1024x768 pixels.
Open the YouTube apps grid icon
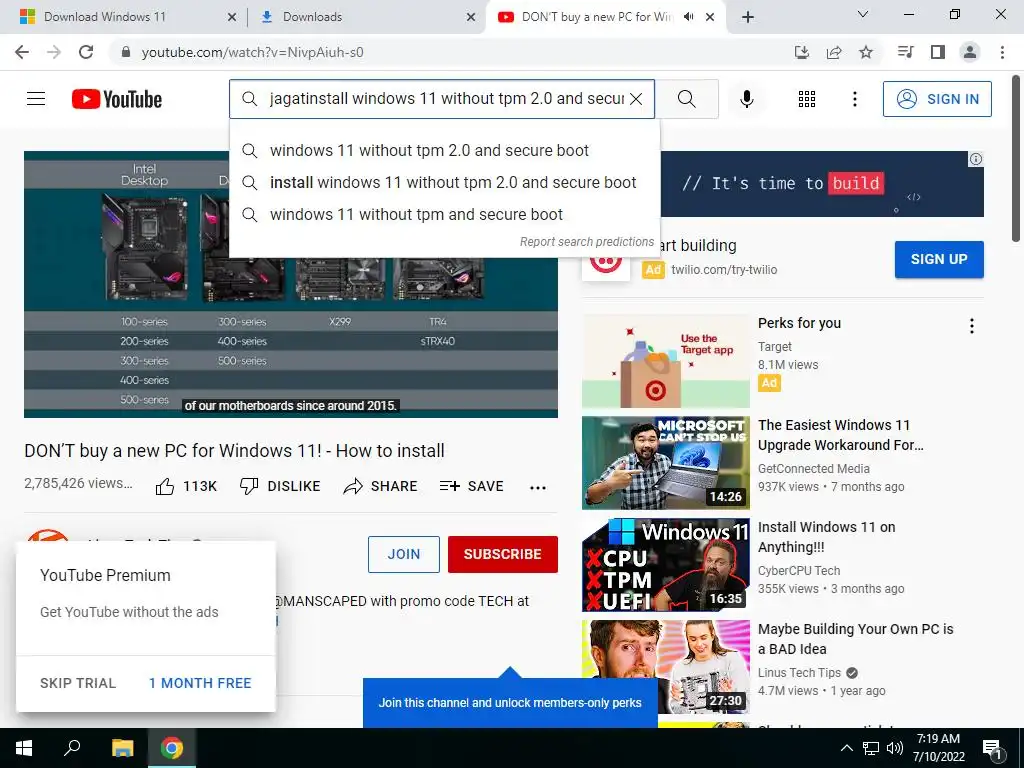[807, 99]
